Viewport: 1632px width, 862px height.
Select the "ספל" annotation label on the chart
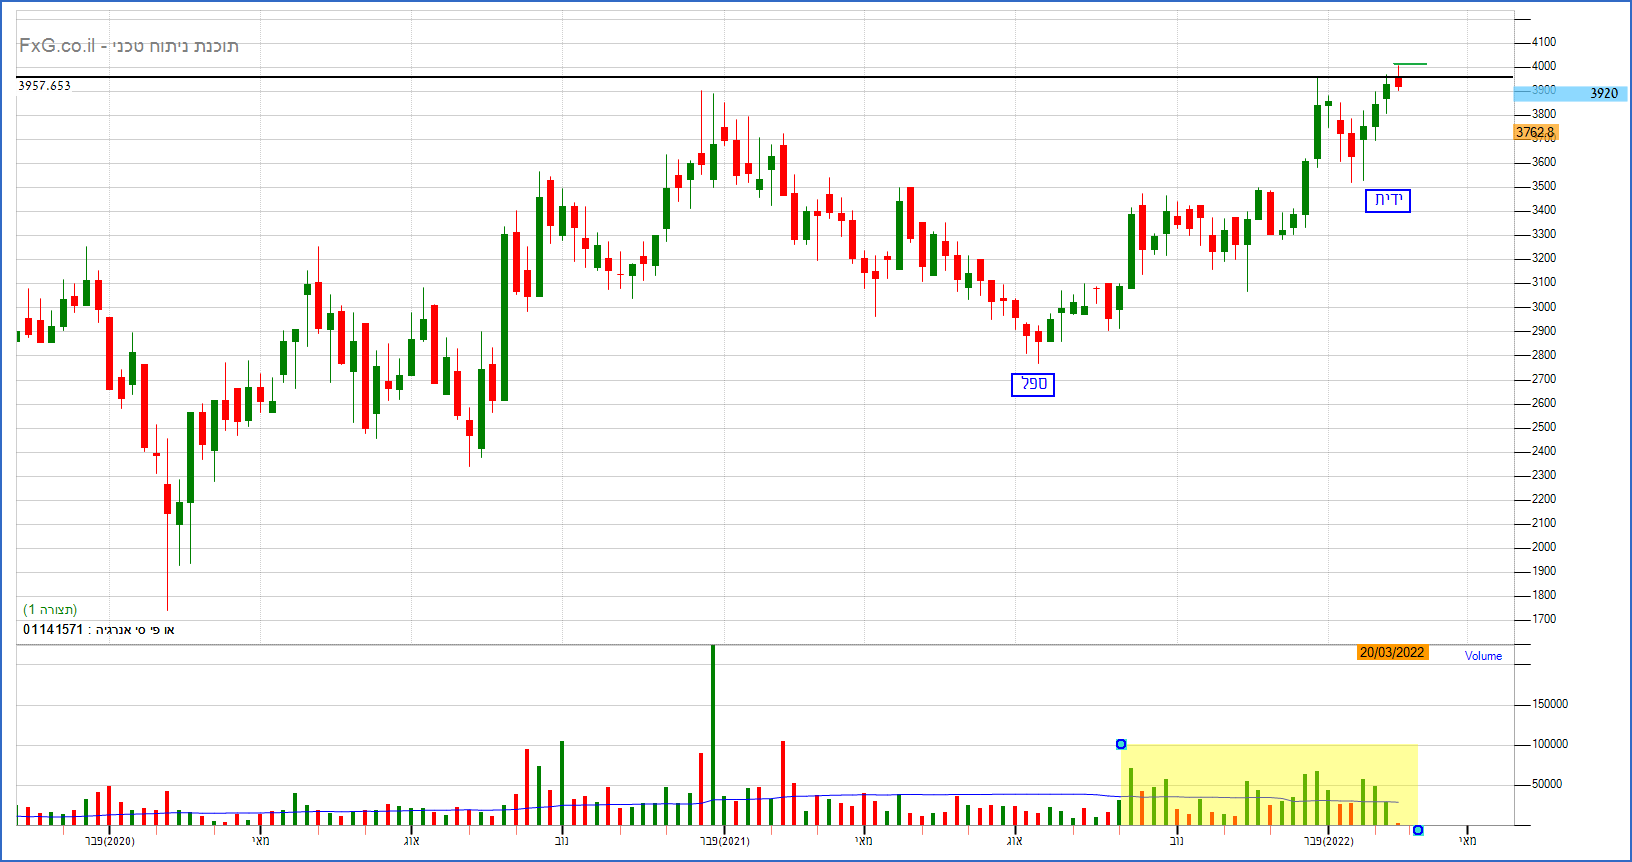click(x=1033, y=384)
